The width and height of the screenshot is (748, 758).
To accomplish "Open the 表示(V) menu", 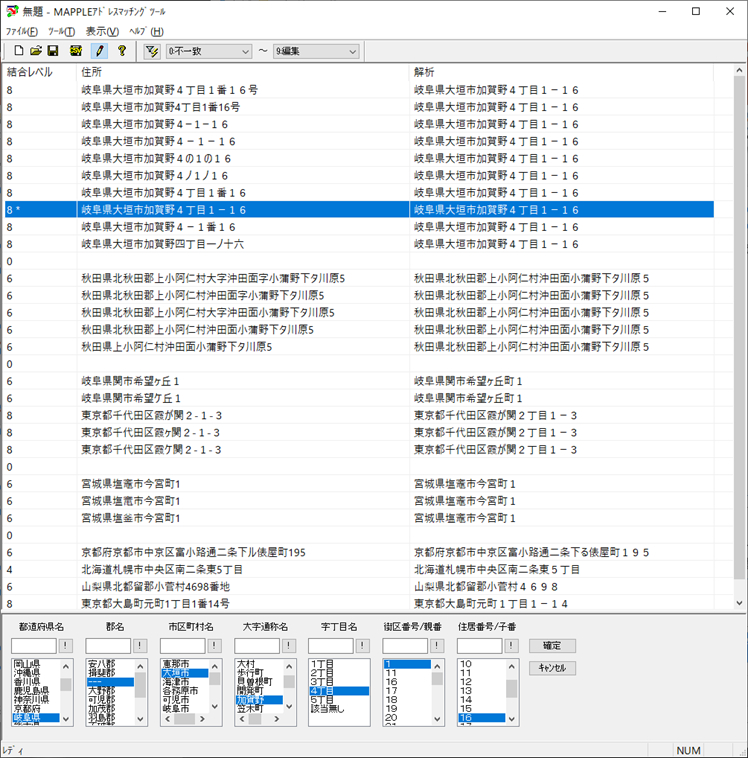I will point(102,32).
